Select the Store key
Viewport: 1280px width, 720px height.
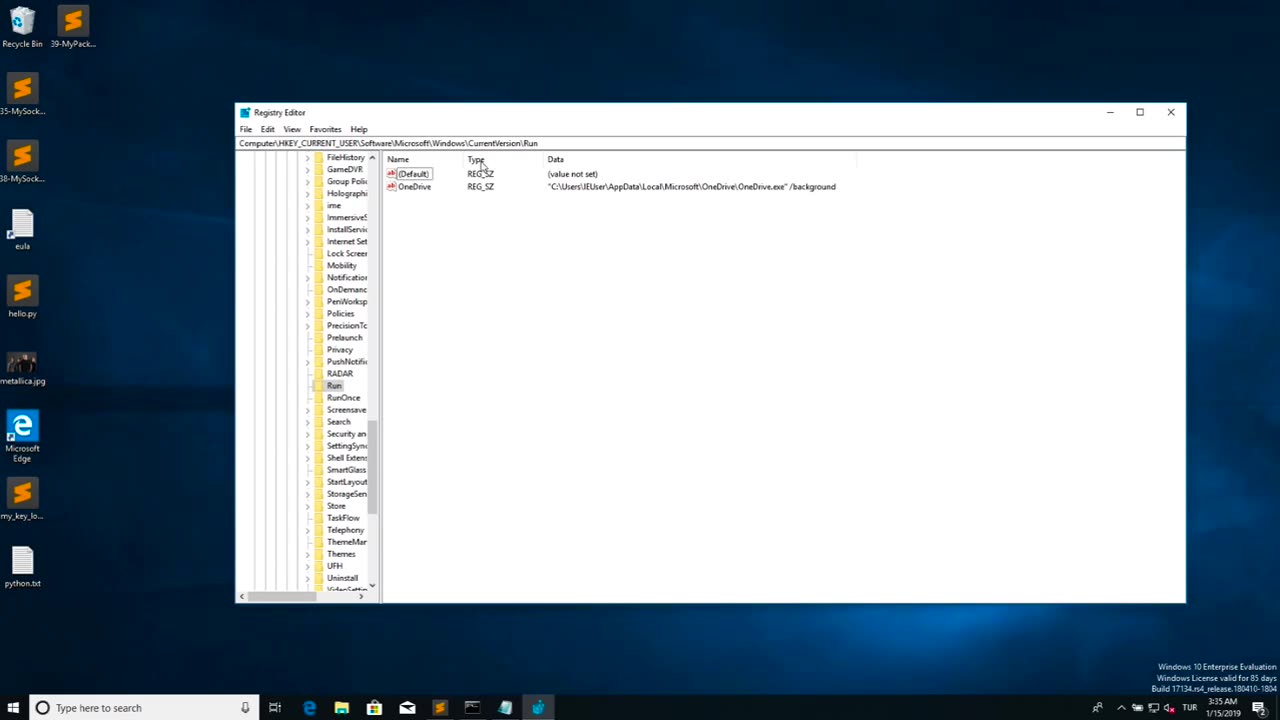click(x=336, y=506)
